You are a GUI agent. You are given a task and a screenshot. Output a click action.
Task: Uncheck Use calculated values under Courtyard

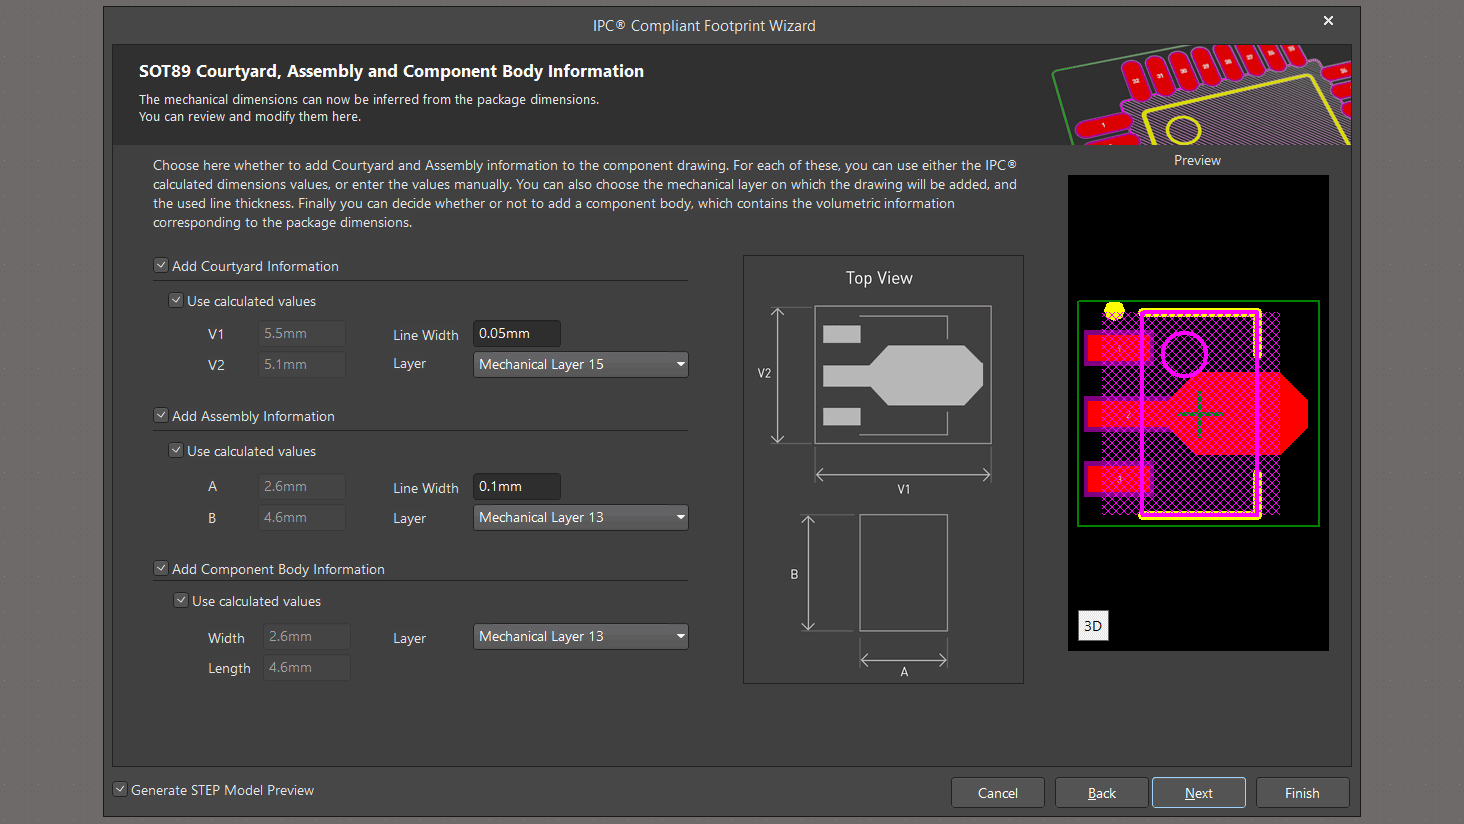click(176, 301)
